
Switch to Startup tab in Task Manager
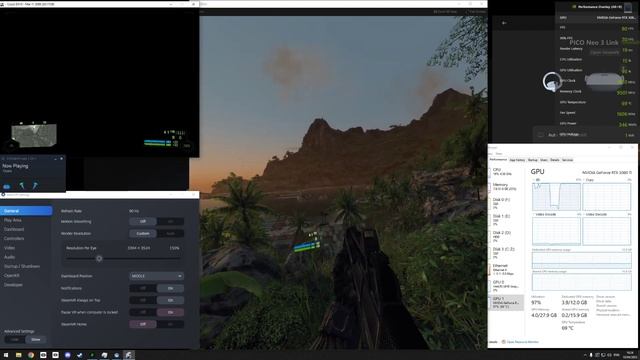click(x=533, y=160)
